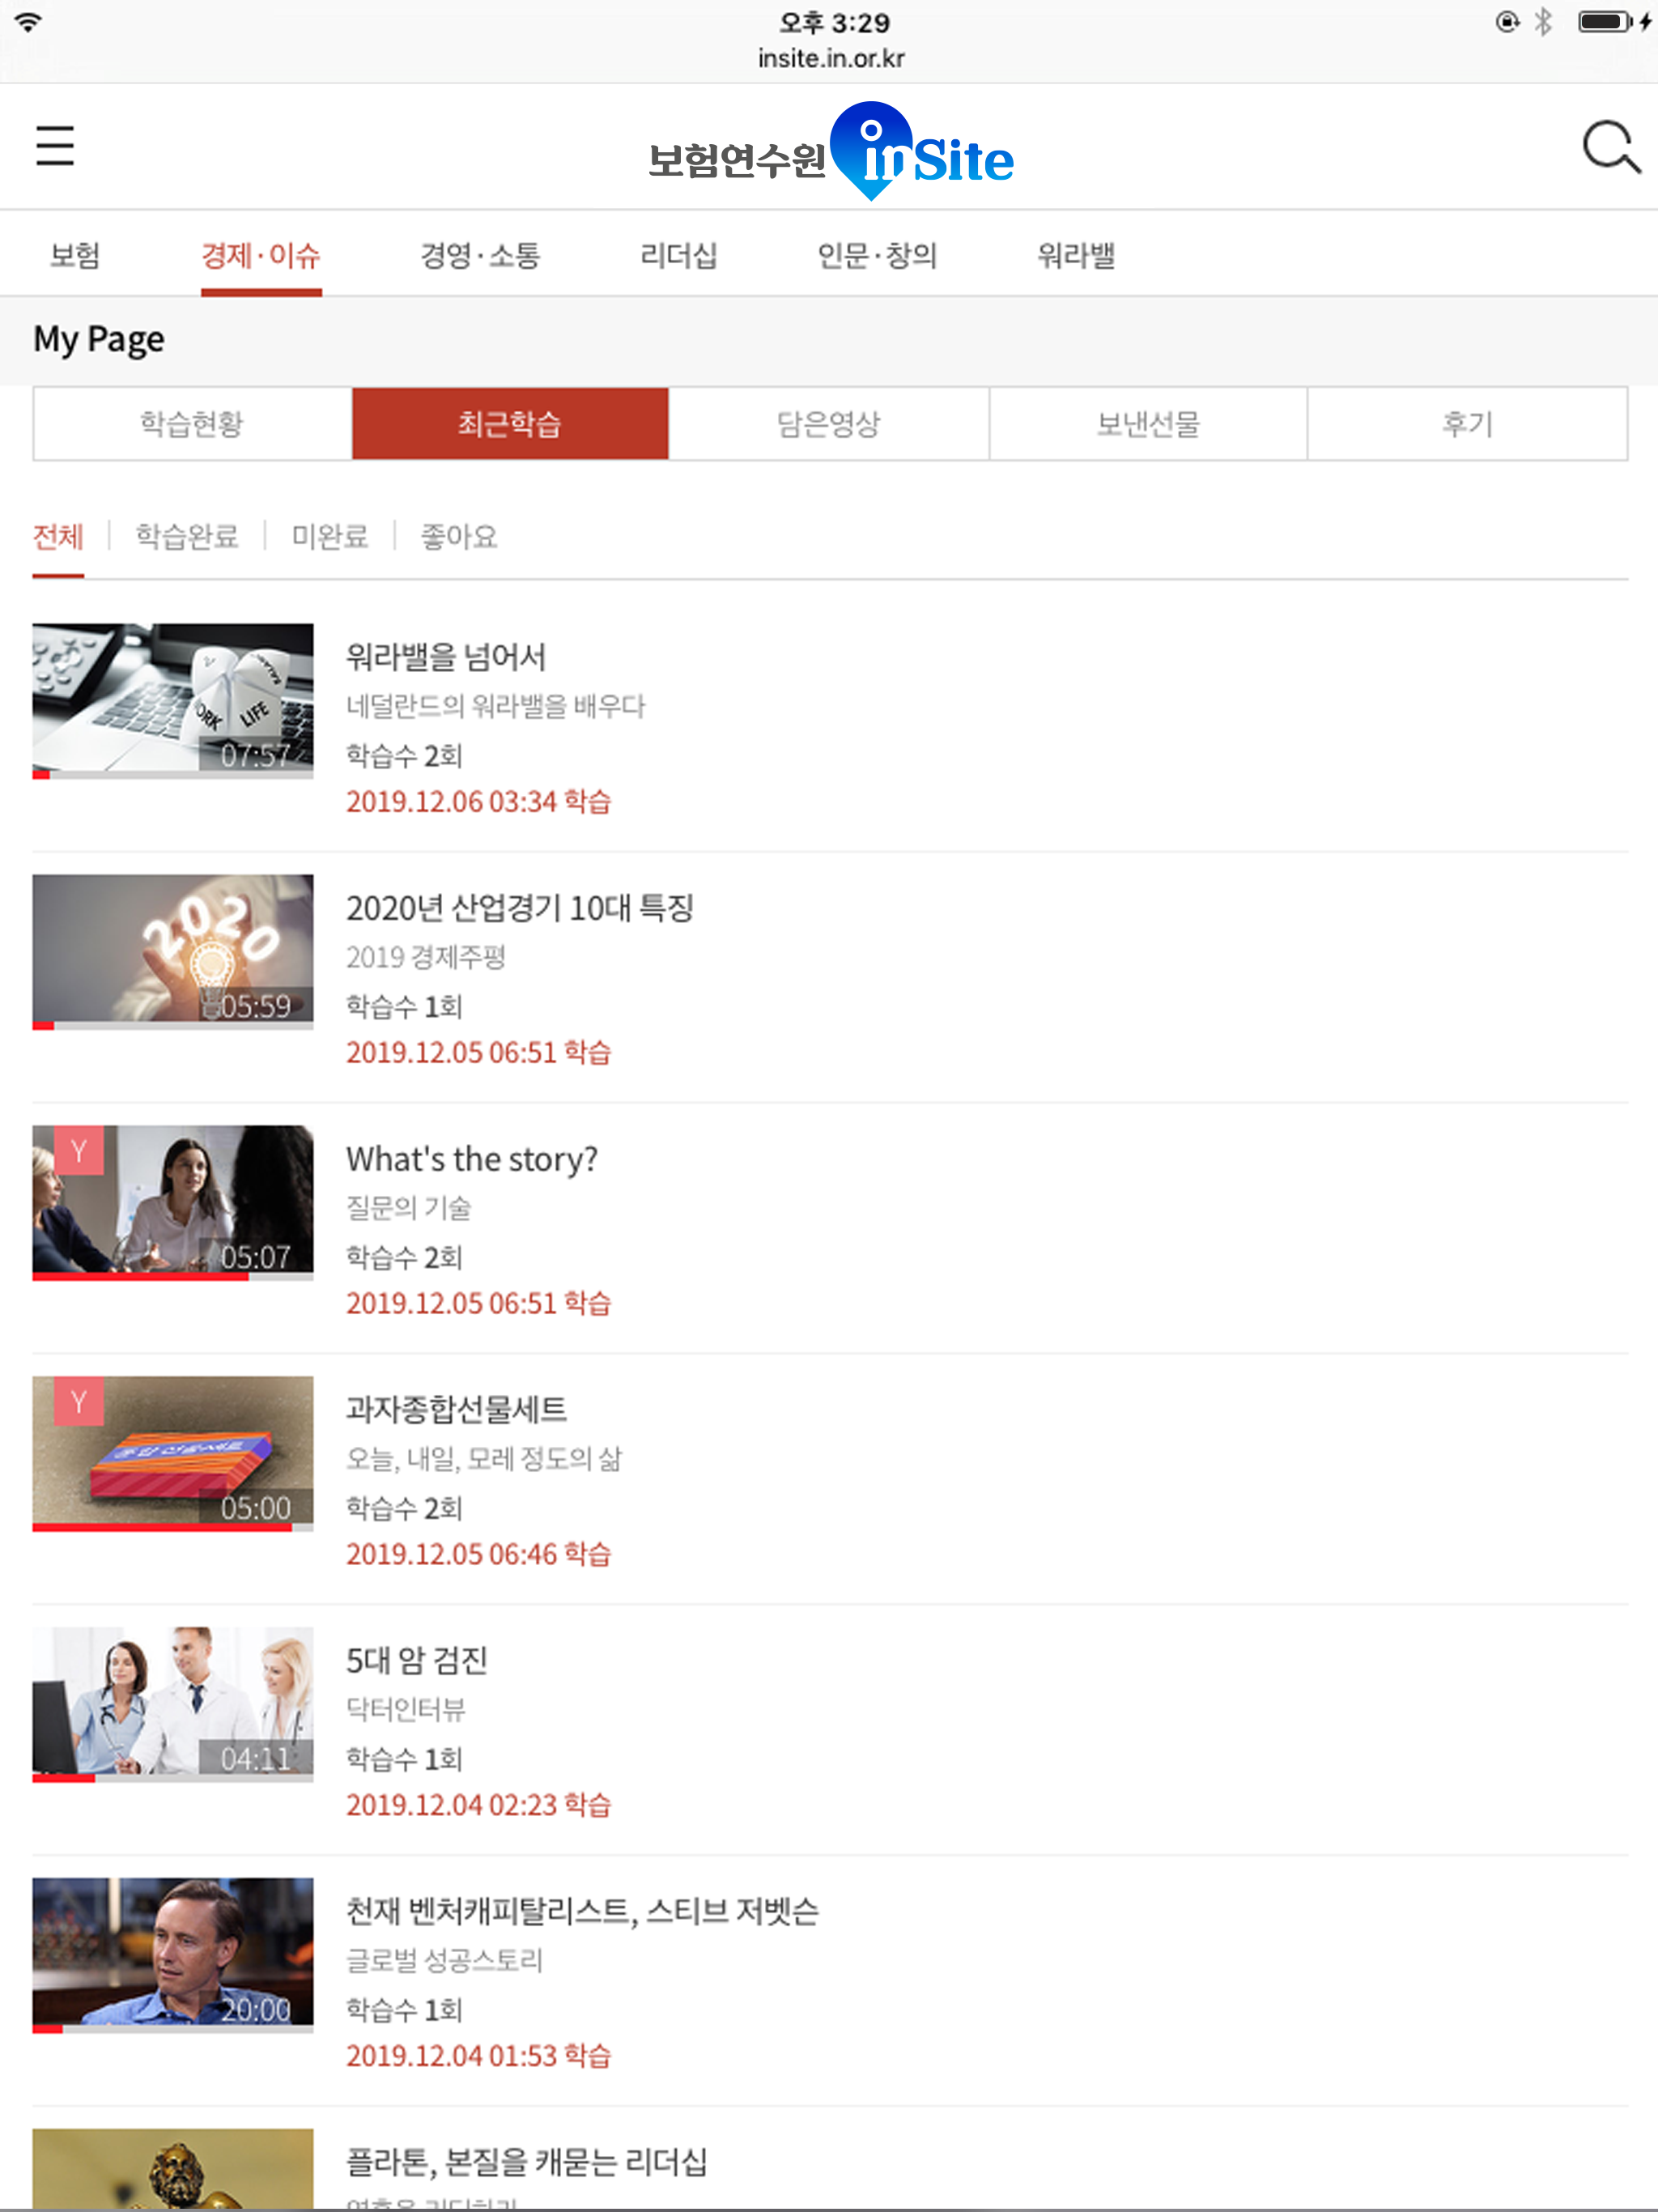Tap the insite.in.or.kr address bar
The height and width of the screenshot is (2212, 1658).
831,59
